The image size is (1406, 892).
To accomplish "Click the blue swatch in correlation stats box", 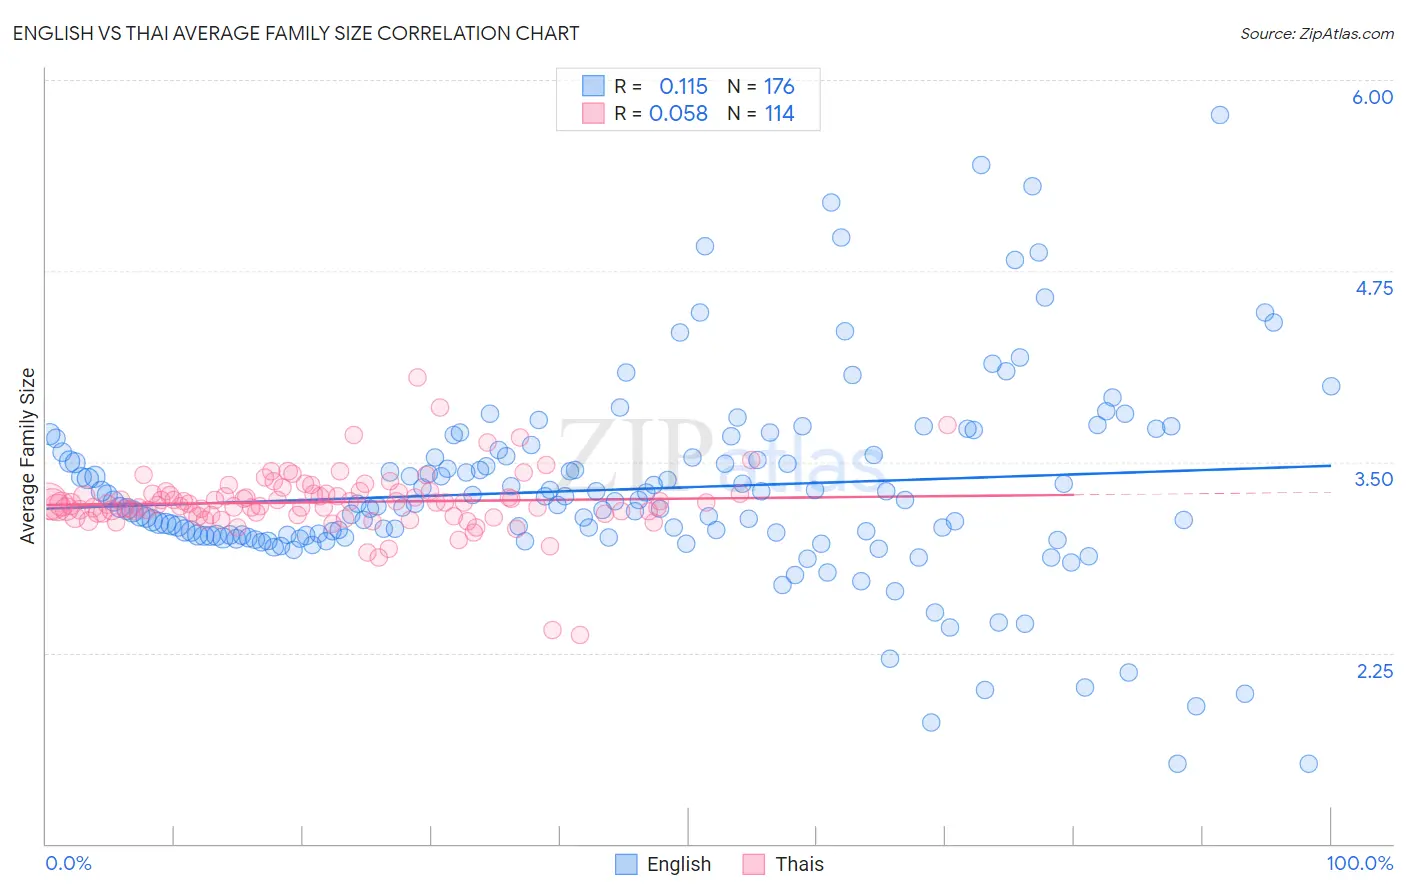I will tap(593, 86).
